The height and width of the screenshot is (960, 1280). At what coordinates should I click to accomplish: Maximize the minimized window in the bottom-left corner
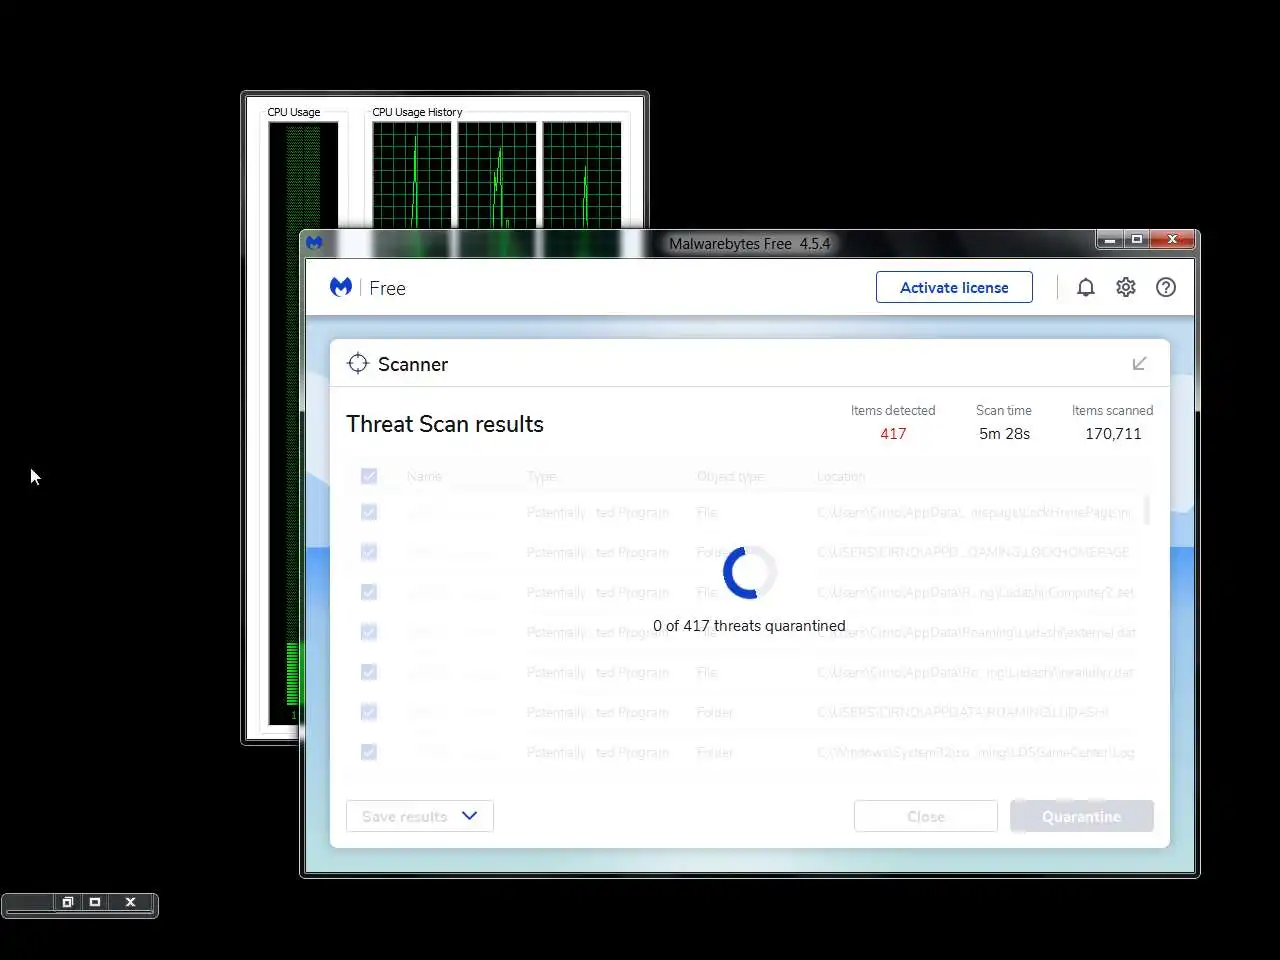[95, 902]
